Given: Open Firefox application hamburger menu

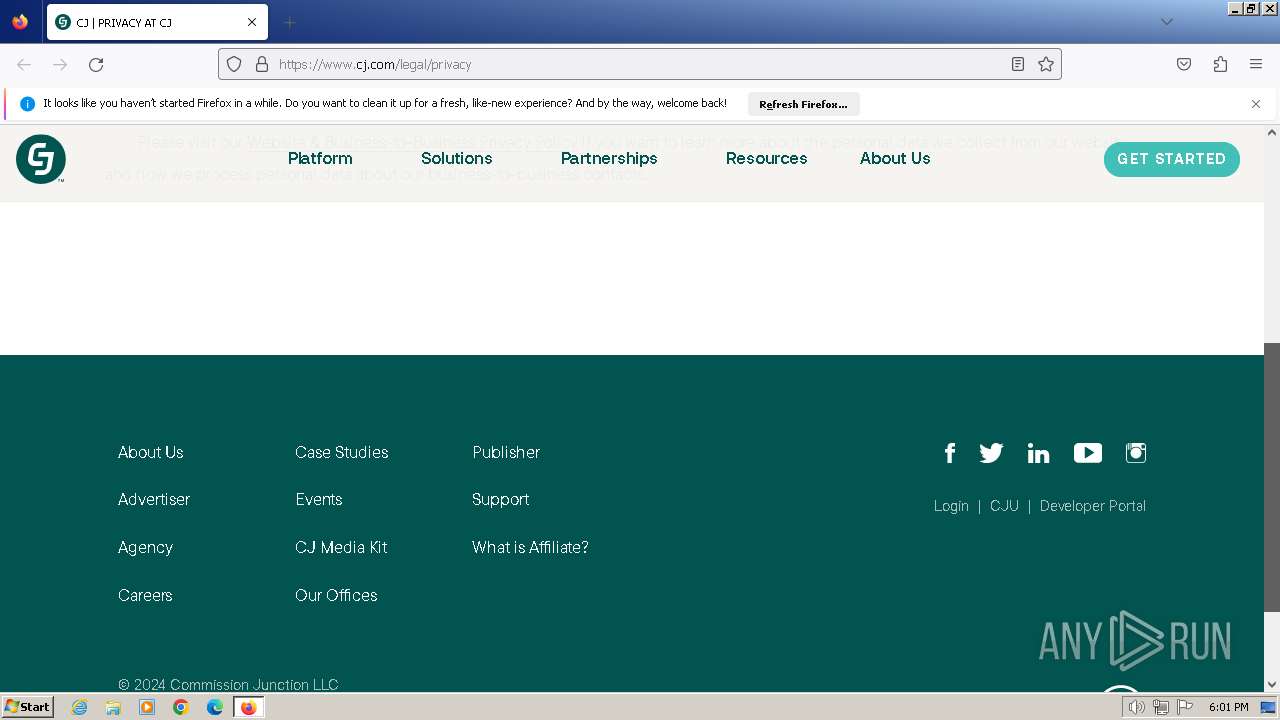Looking at the screenshot, I should click(x=1256, y=64).
